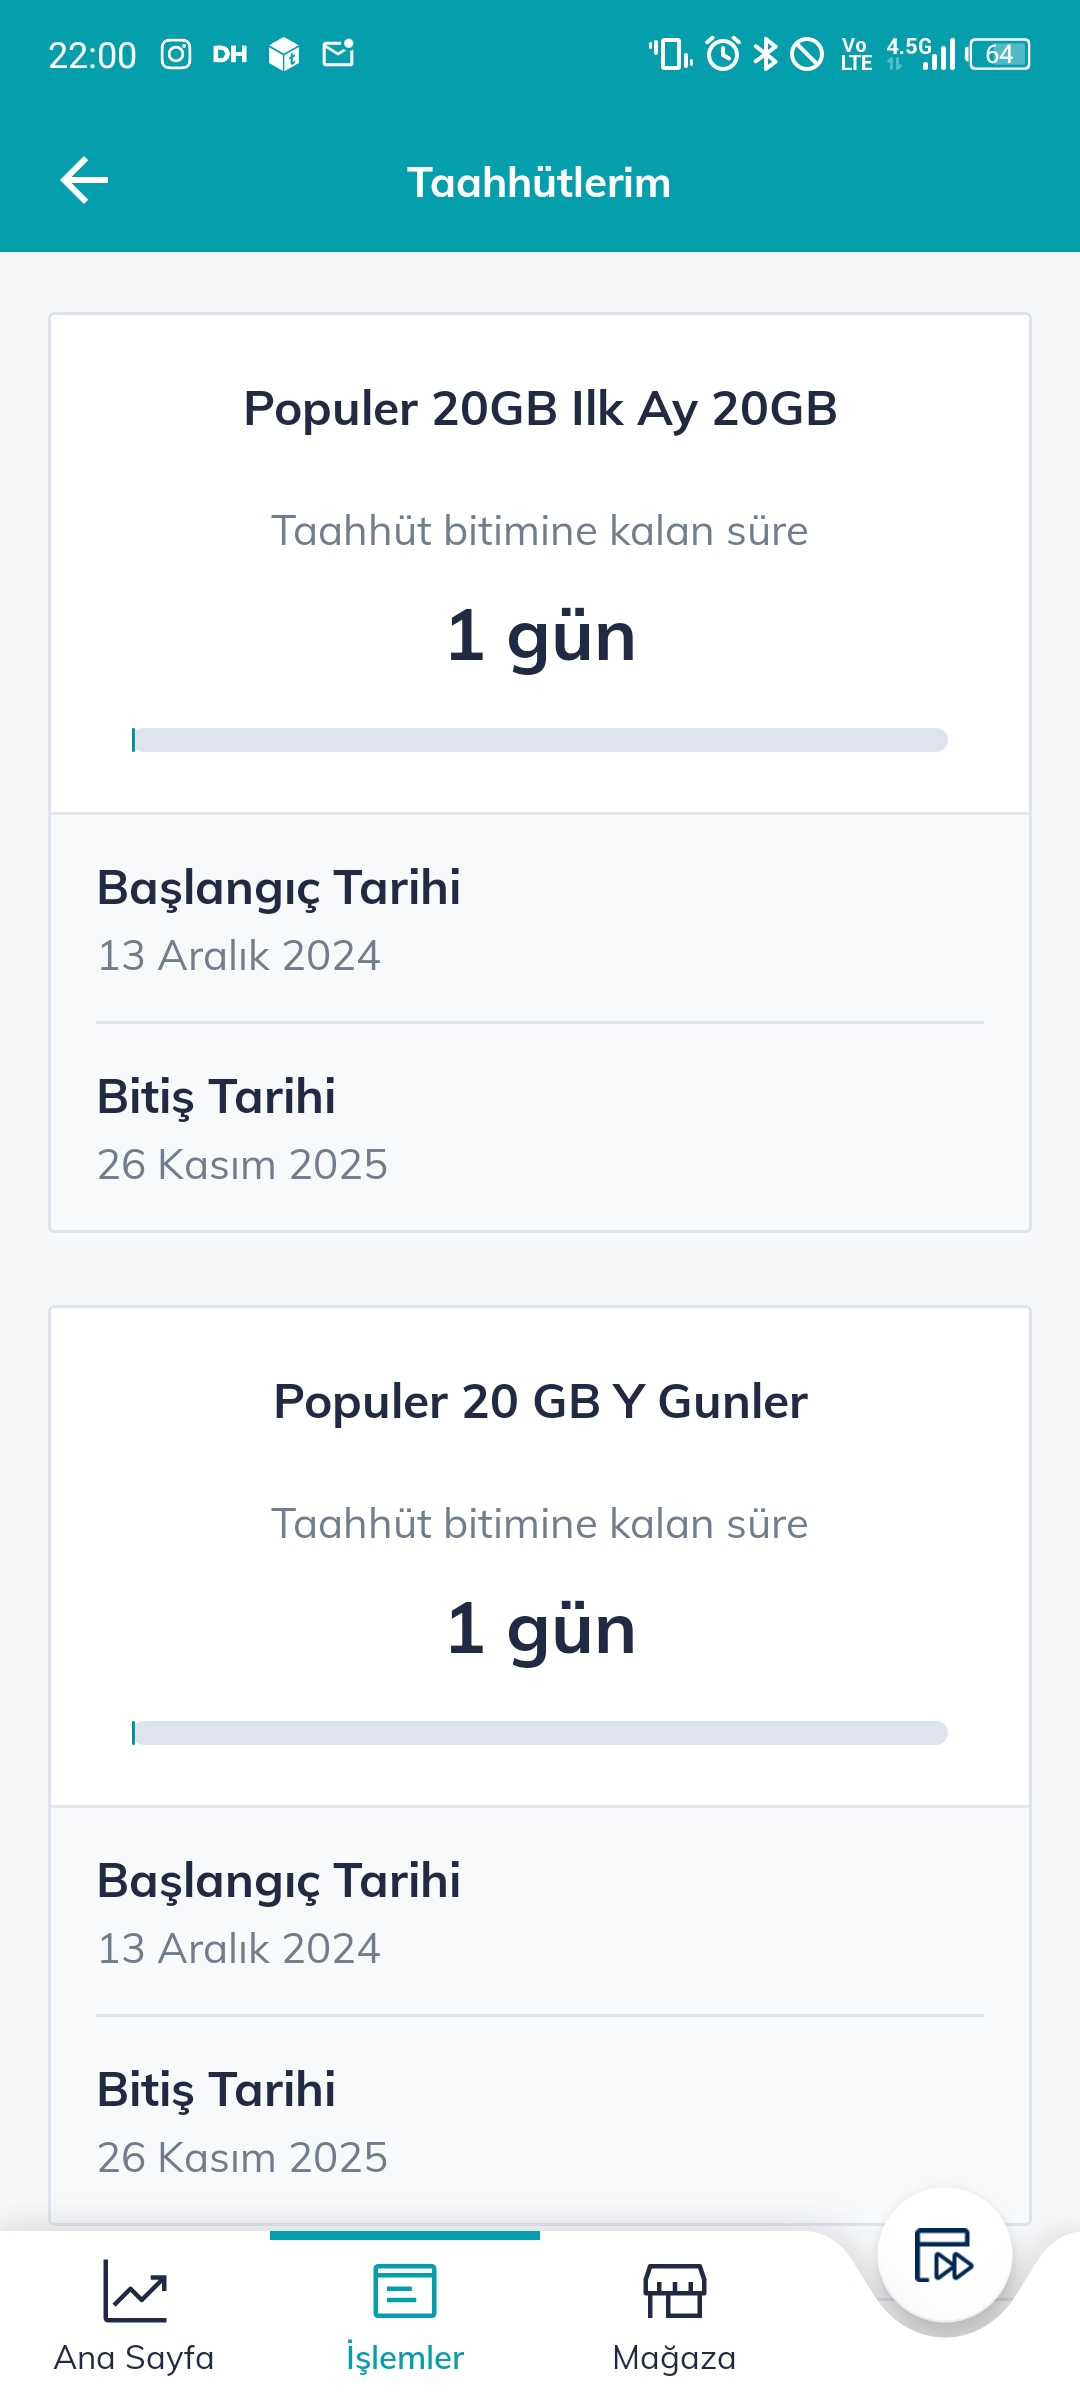Tap the first commitment progress bar
1080x2399 pixels.
point(540,740)
